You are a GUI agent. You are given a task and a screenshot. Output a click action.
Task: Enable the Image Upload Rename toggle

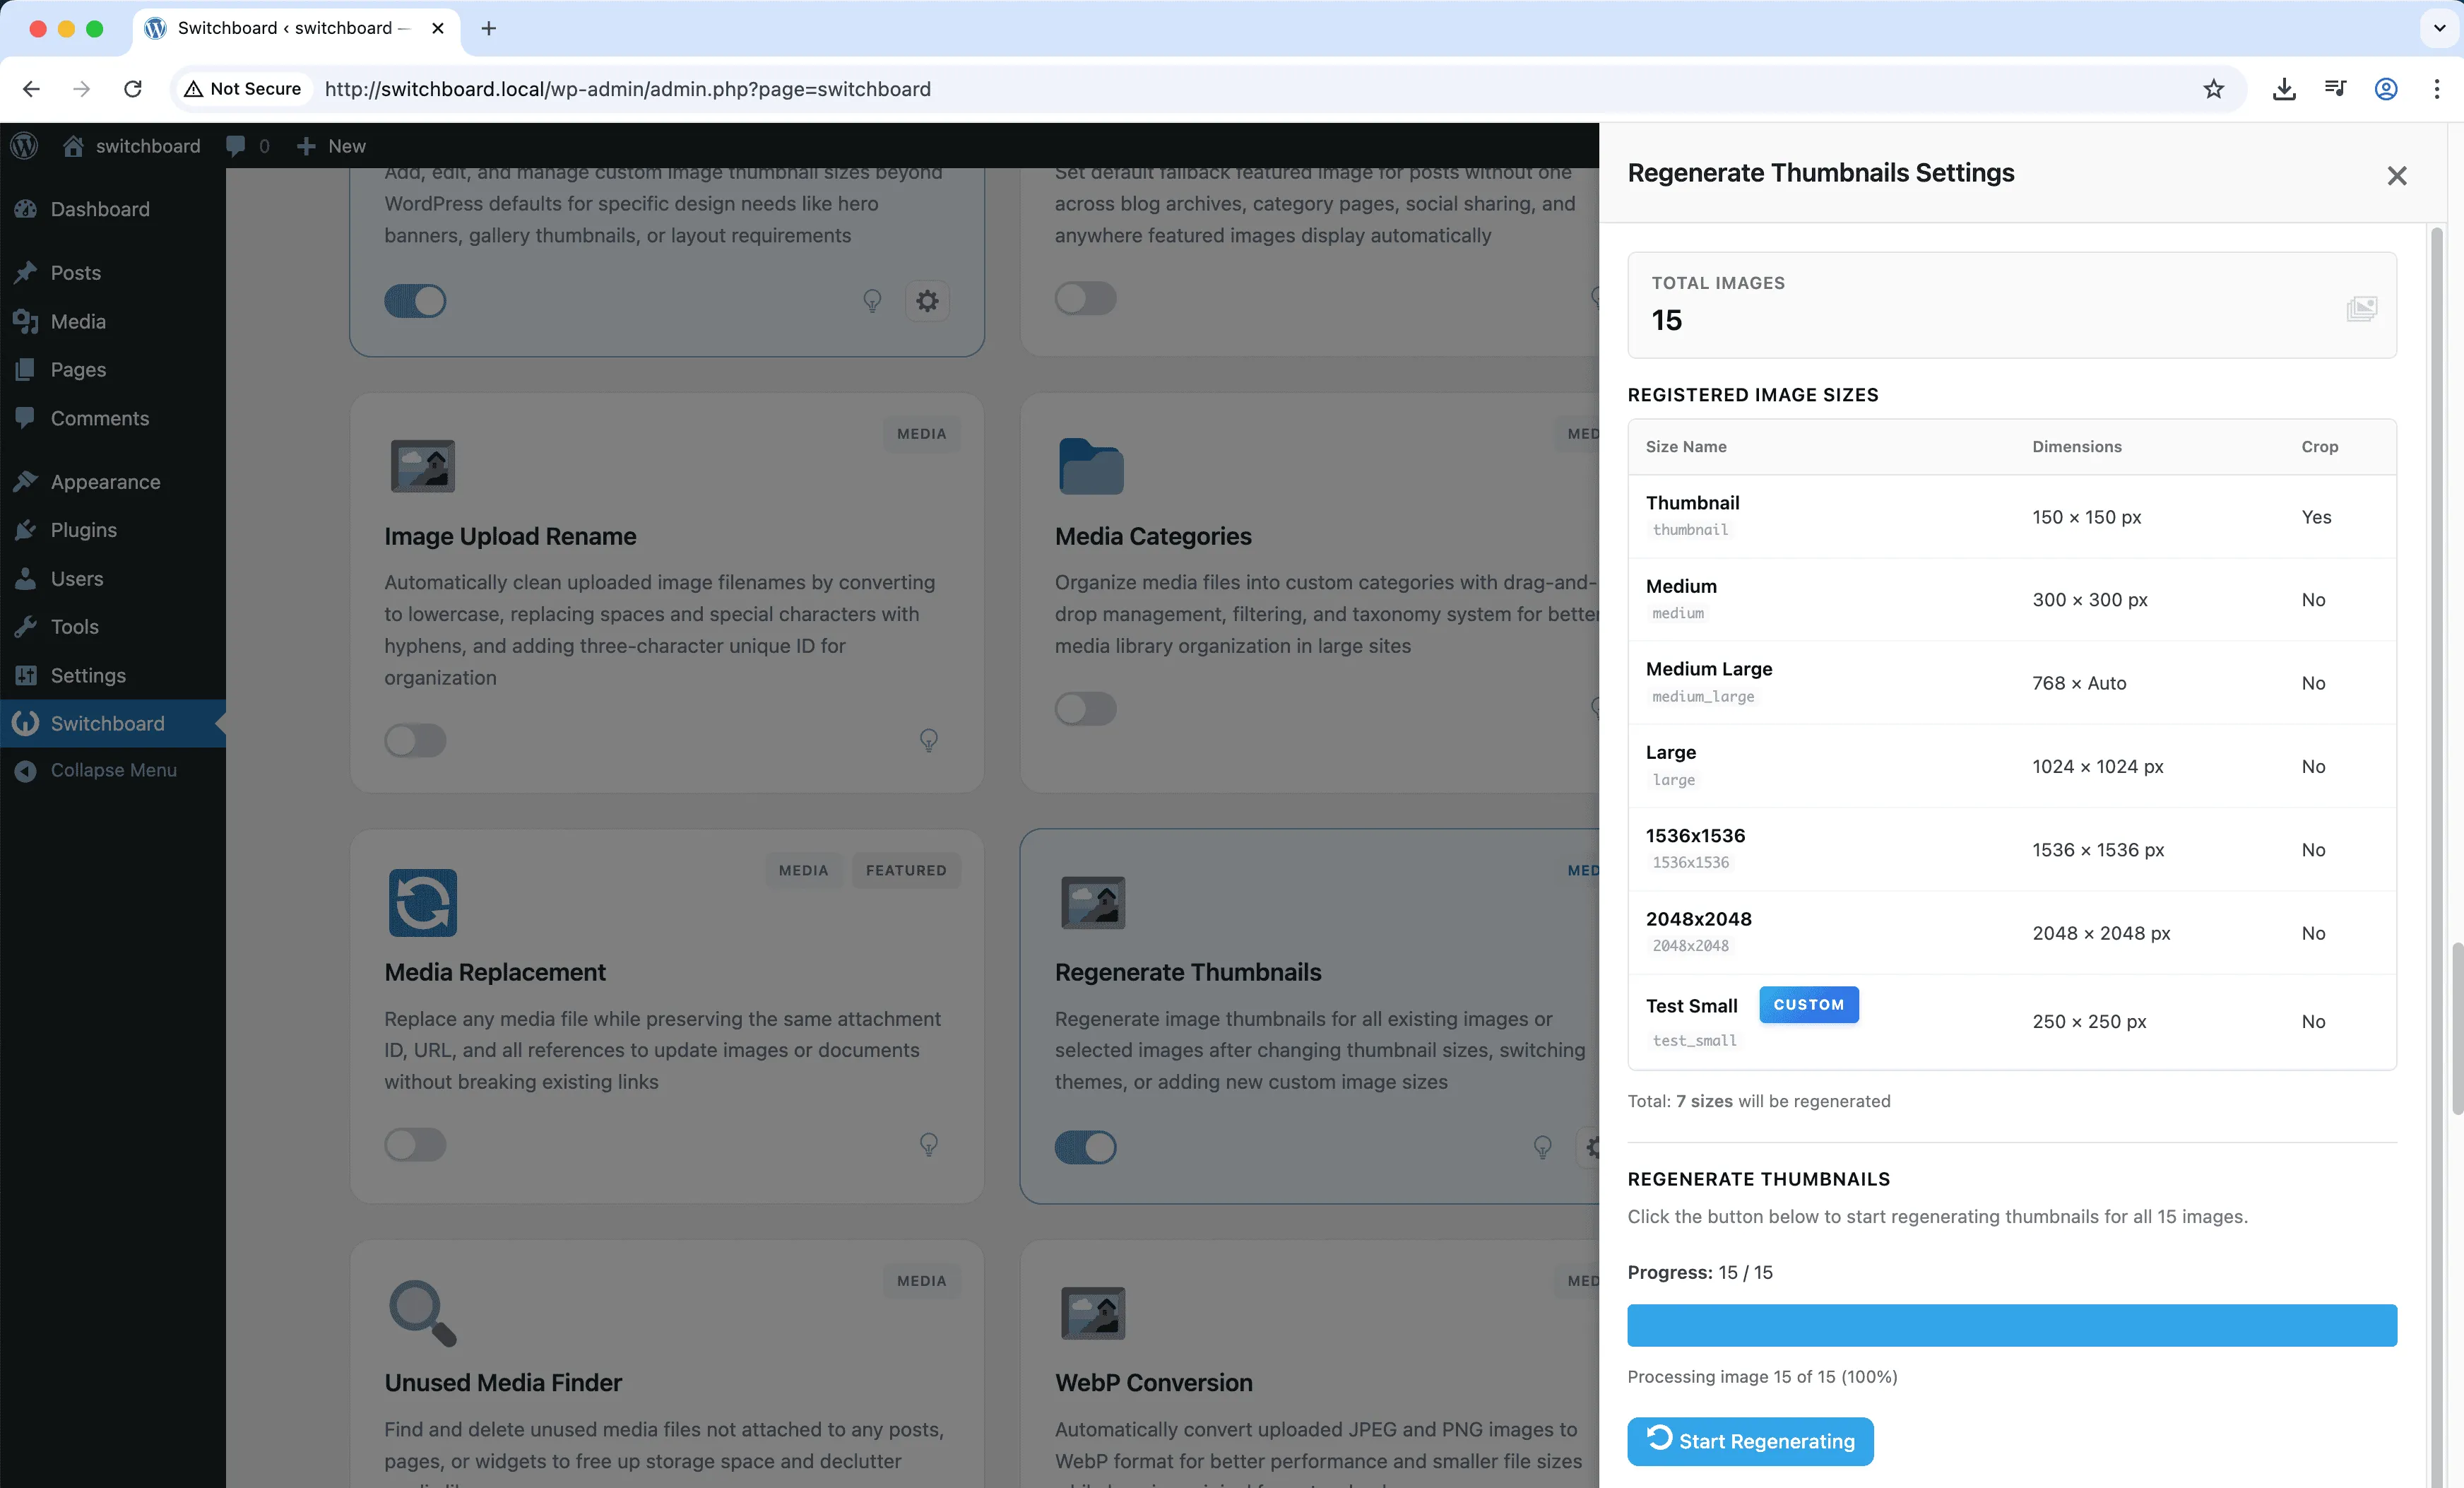(x=415, y=741)
